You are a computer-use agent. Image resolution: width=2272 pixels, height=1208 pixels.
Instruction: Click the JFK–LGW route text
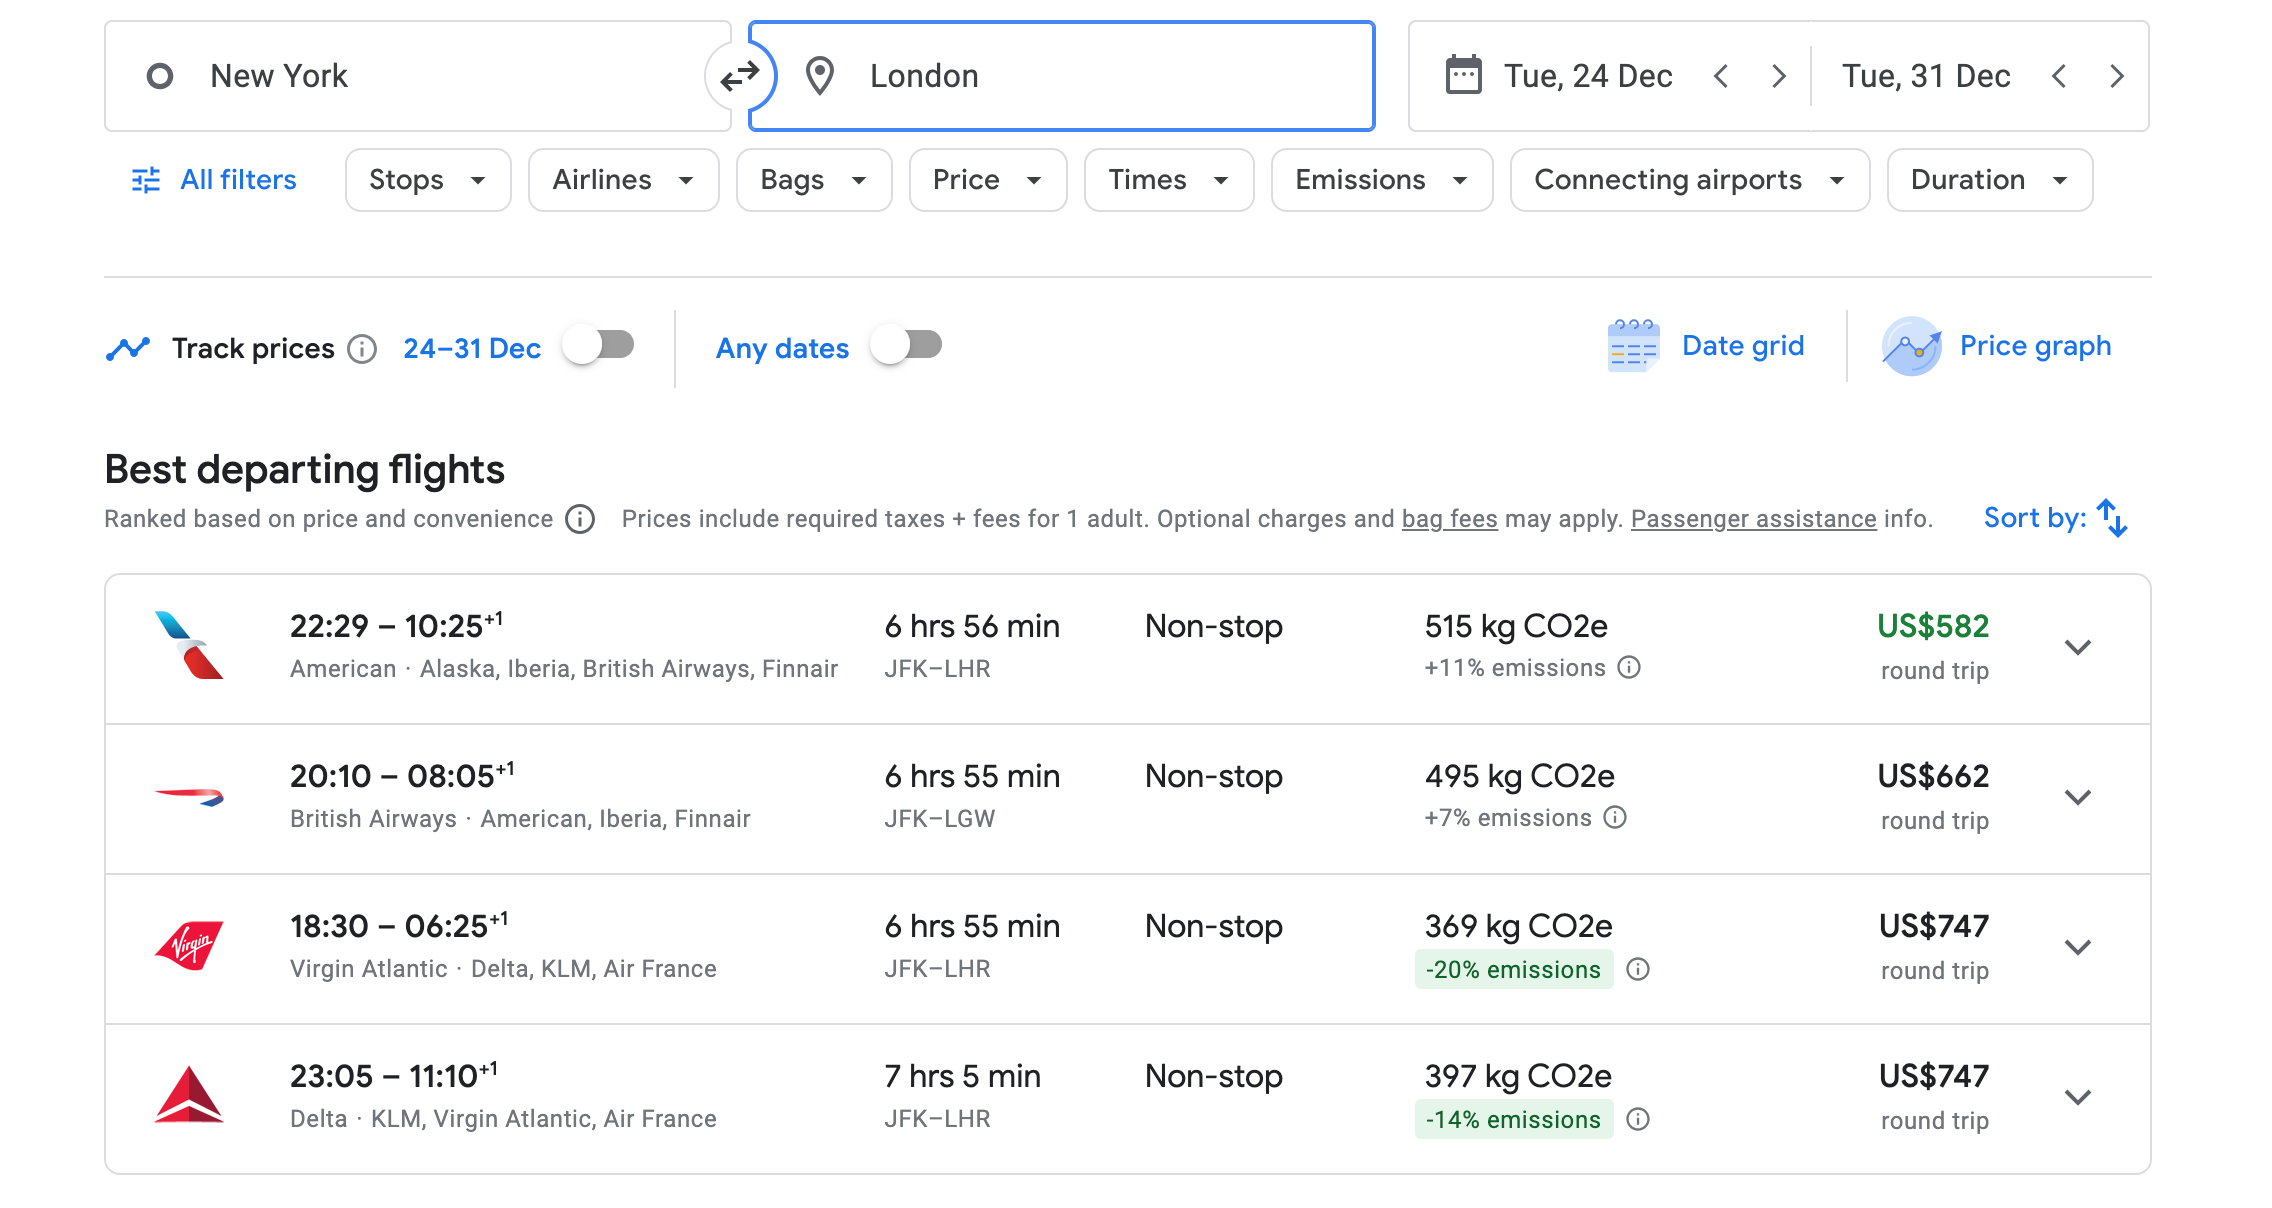point(940,818)
